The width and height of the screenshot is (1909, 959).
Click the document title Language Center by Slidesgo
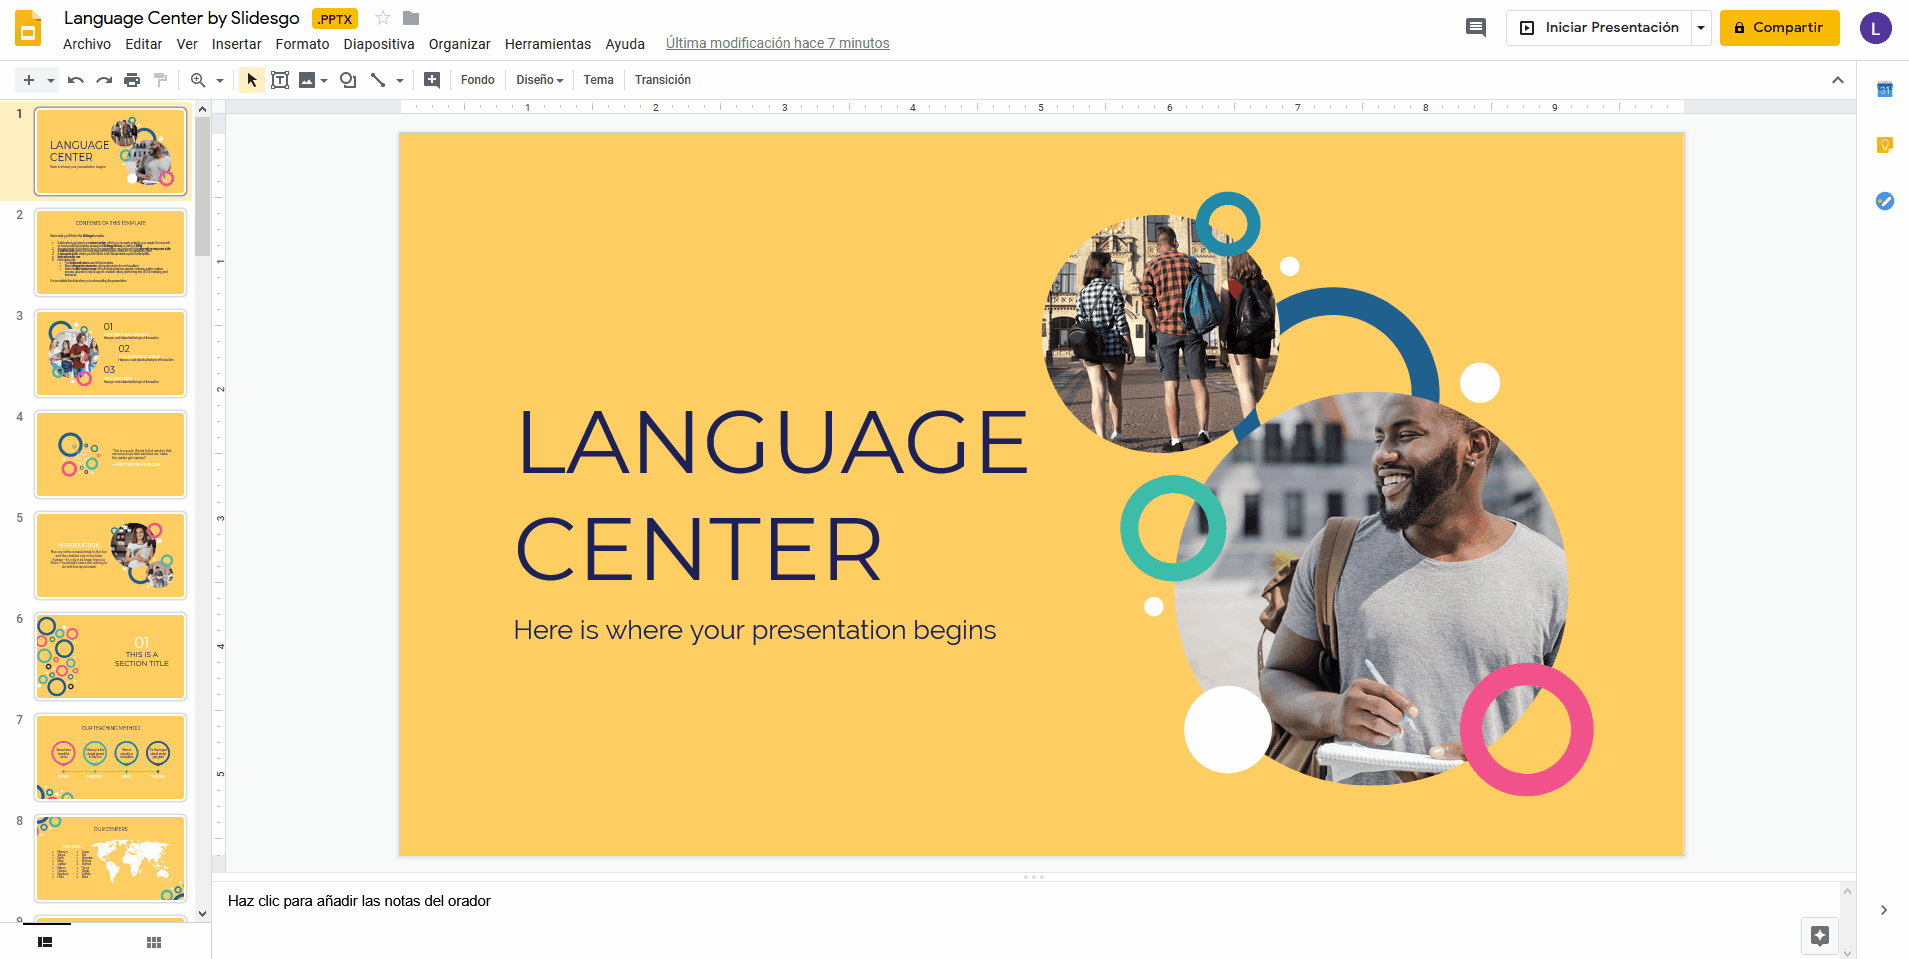click(x=182, y=18)
